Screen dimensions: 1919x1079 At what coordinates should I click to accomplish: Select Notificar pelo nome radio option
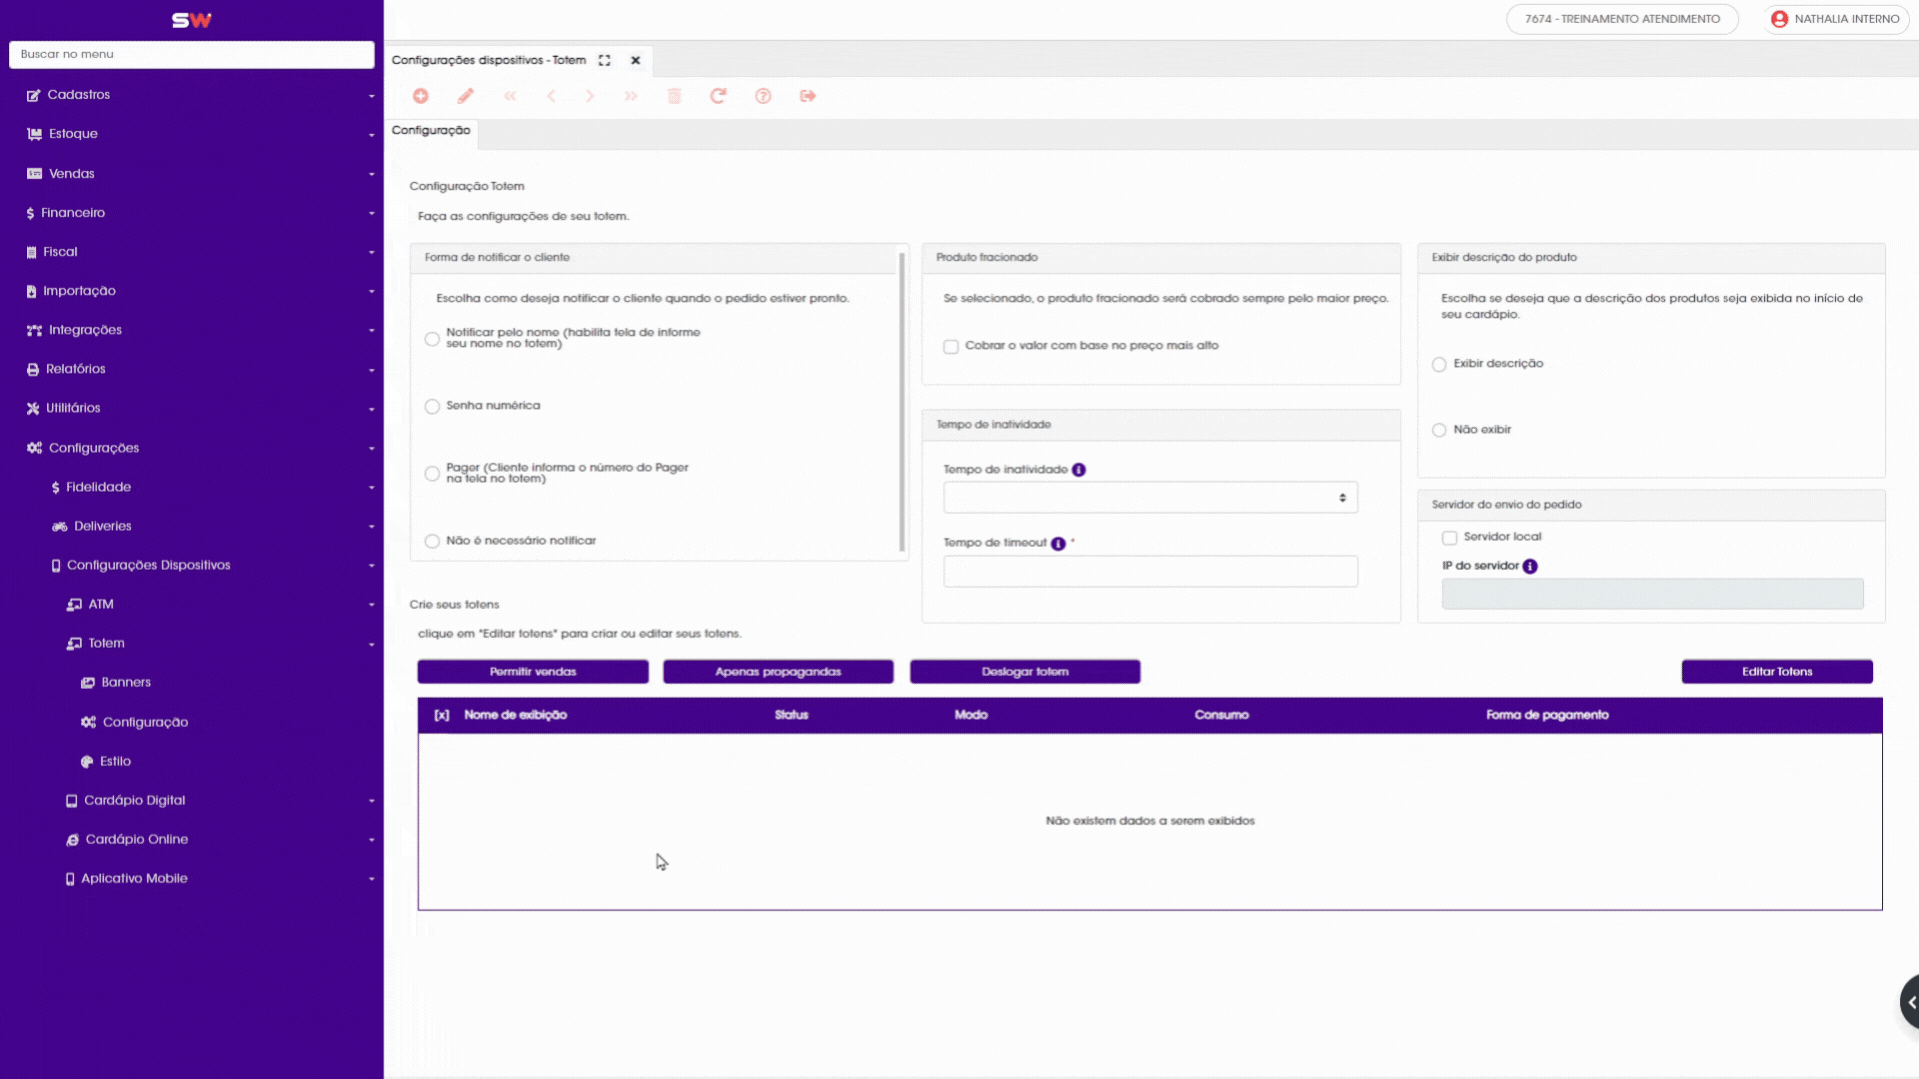point(432,339)
